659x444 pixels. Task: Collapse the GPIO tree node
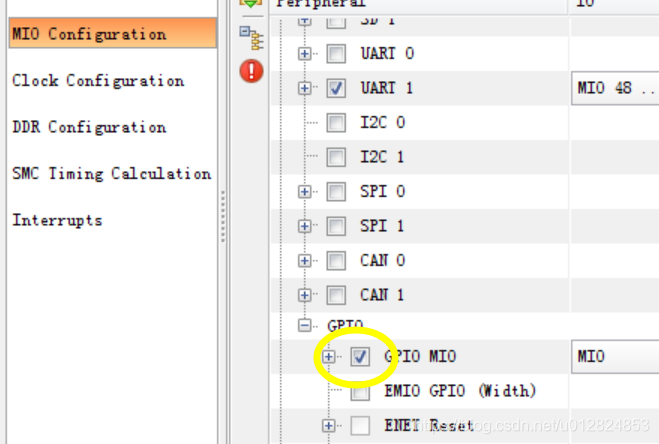click(304, 325)
